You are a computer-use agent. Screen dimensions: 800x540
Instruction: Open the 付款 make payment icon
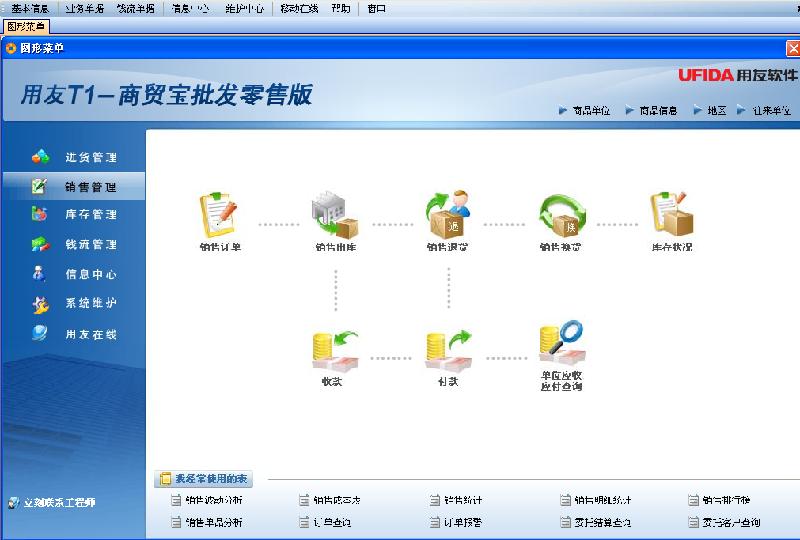click(x=448, y=351)
